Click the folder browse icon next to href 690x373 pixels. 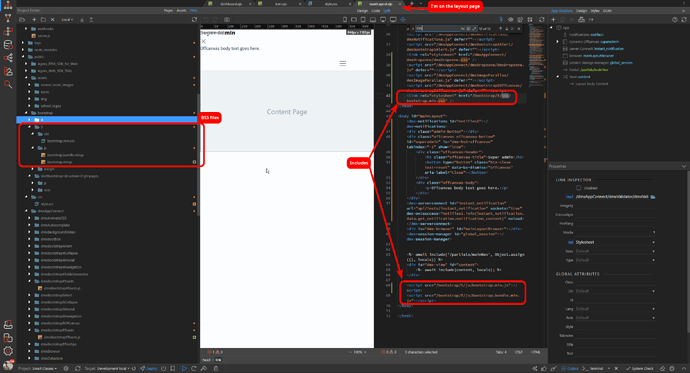[653, 197]
